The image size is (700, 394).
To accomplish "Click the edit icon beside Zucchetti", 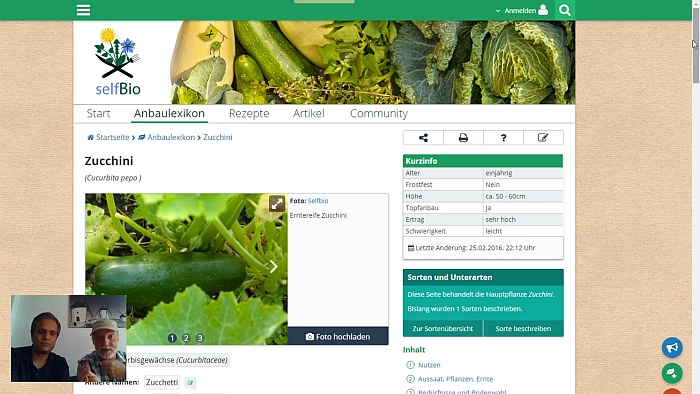I will (x=191, y=382).
